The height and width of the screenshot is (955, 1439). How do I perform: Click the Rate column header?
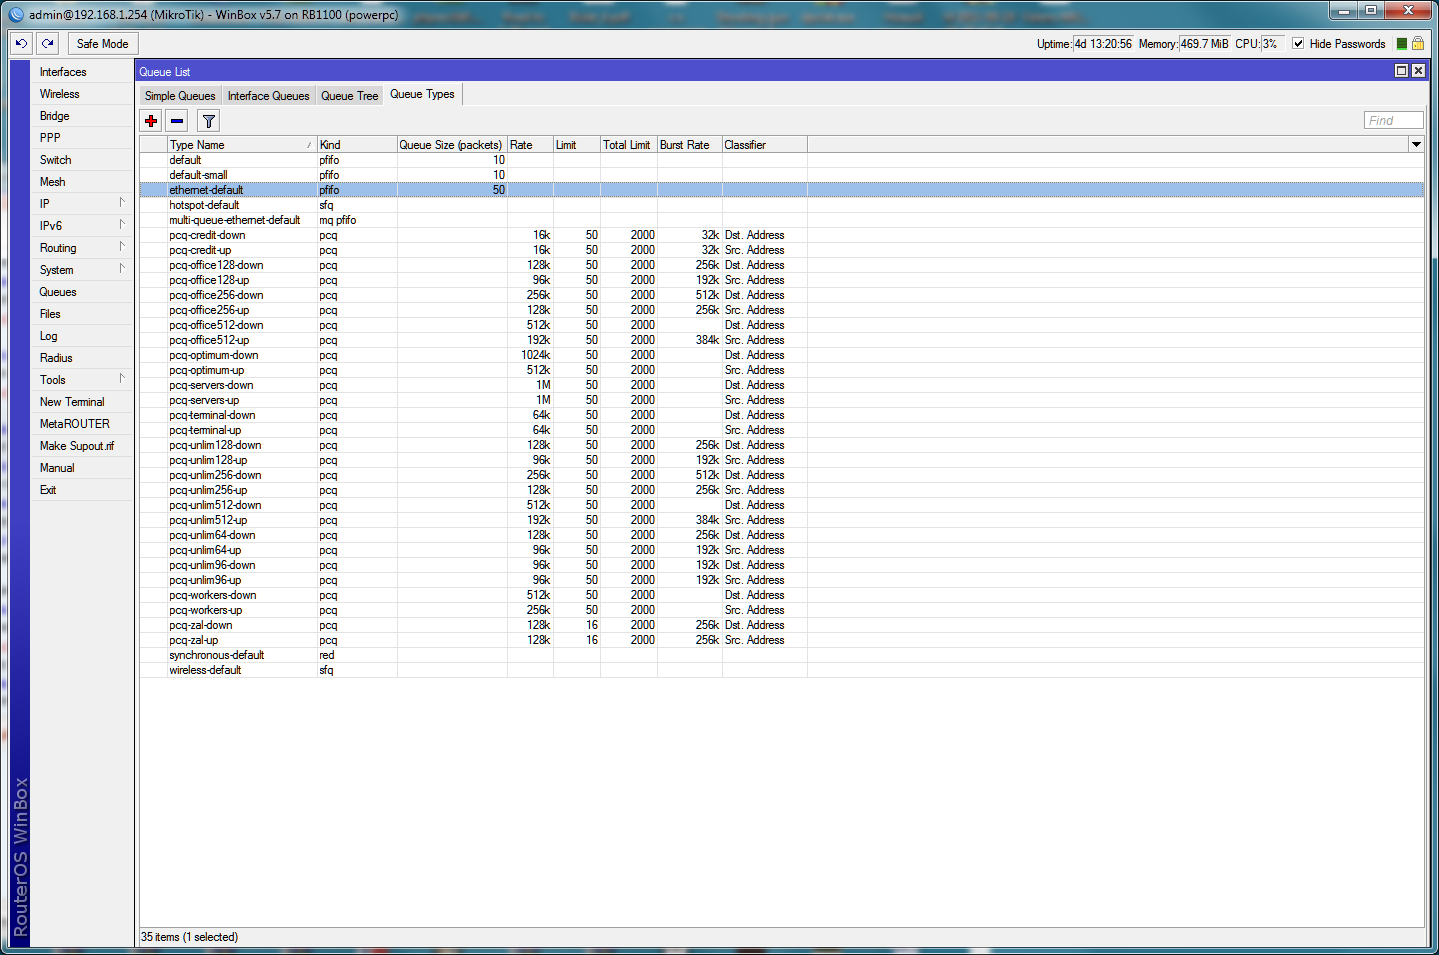[530, 145]
